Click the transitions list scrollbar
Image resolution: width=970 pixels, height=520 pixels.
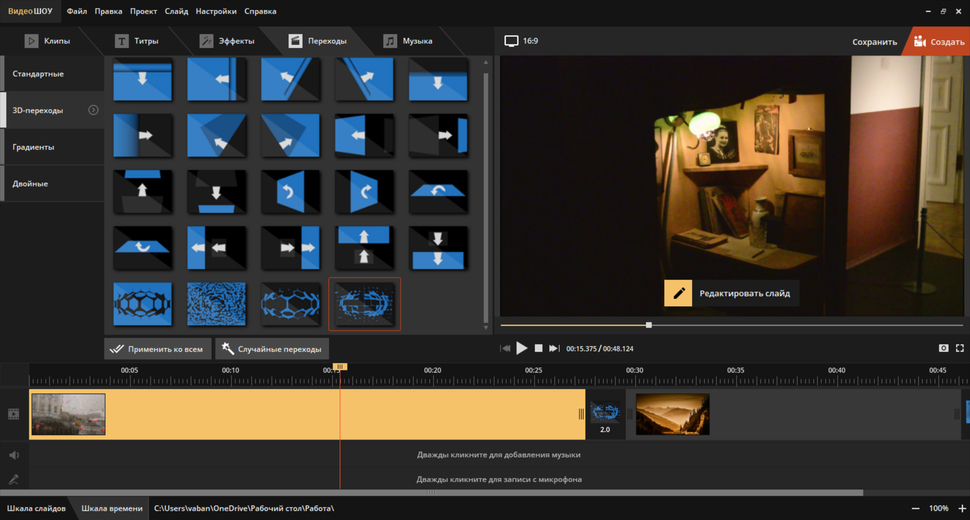click(486, 197)
